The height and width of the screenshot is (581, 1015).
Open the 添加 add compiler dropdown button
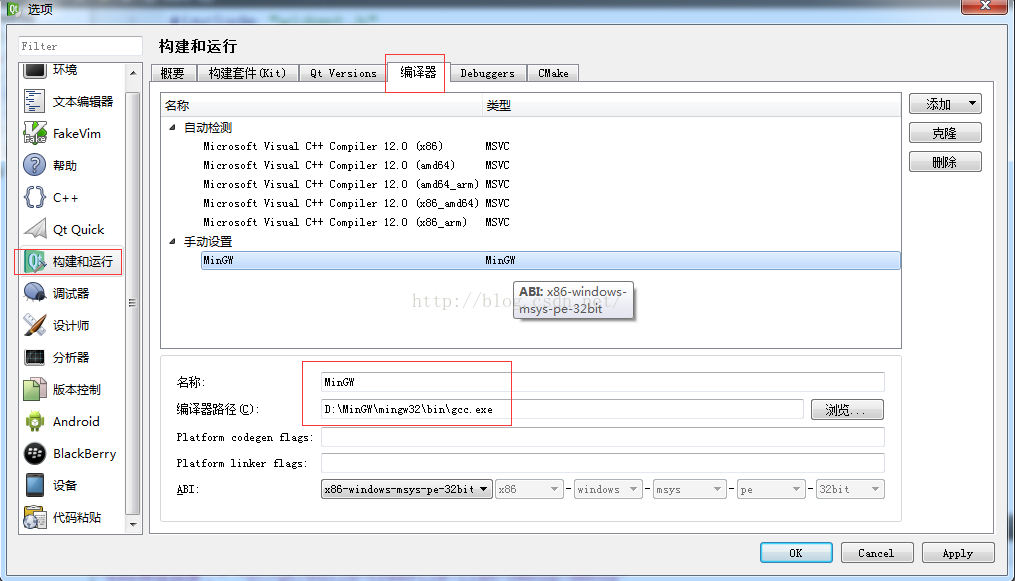[x=945, y=104]
